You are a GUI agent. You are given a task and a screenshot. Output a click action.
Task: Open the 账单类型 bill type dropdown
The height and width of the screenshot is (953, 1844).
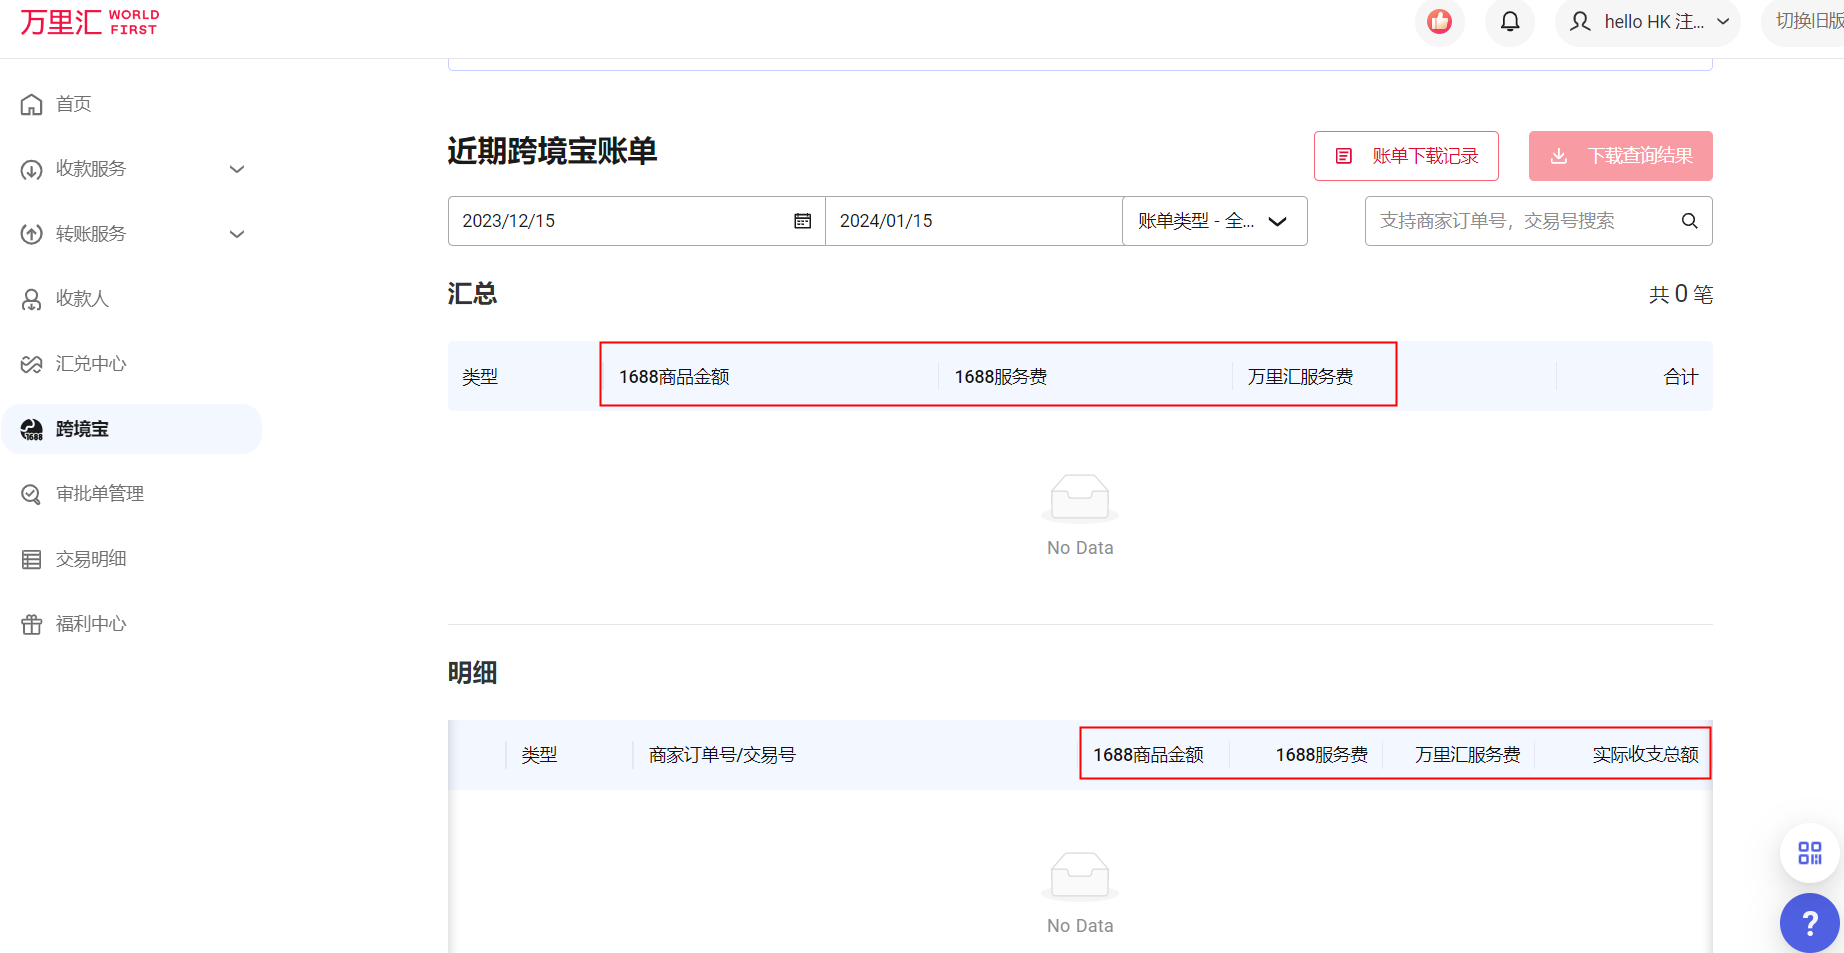(x=1214, y=220)
